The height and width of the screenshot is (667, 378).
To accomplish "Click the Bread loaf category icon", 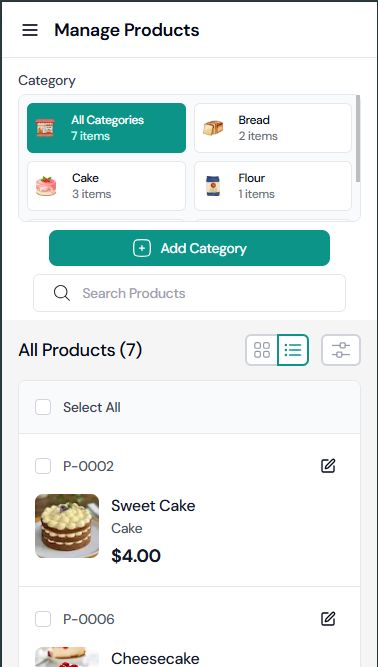I will [x=213, y=128].
